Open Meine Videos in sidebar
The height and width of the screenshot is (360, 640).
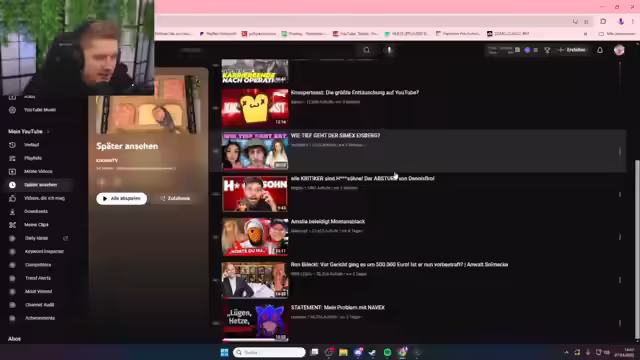tap(37, 171)
